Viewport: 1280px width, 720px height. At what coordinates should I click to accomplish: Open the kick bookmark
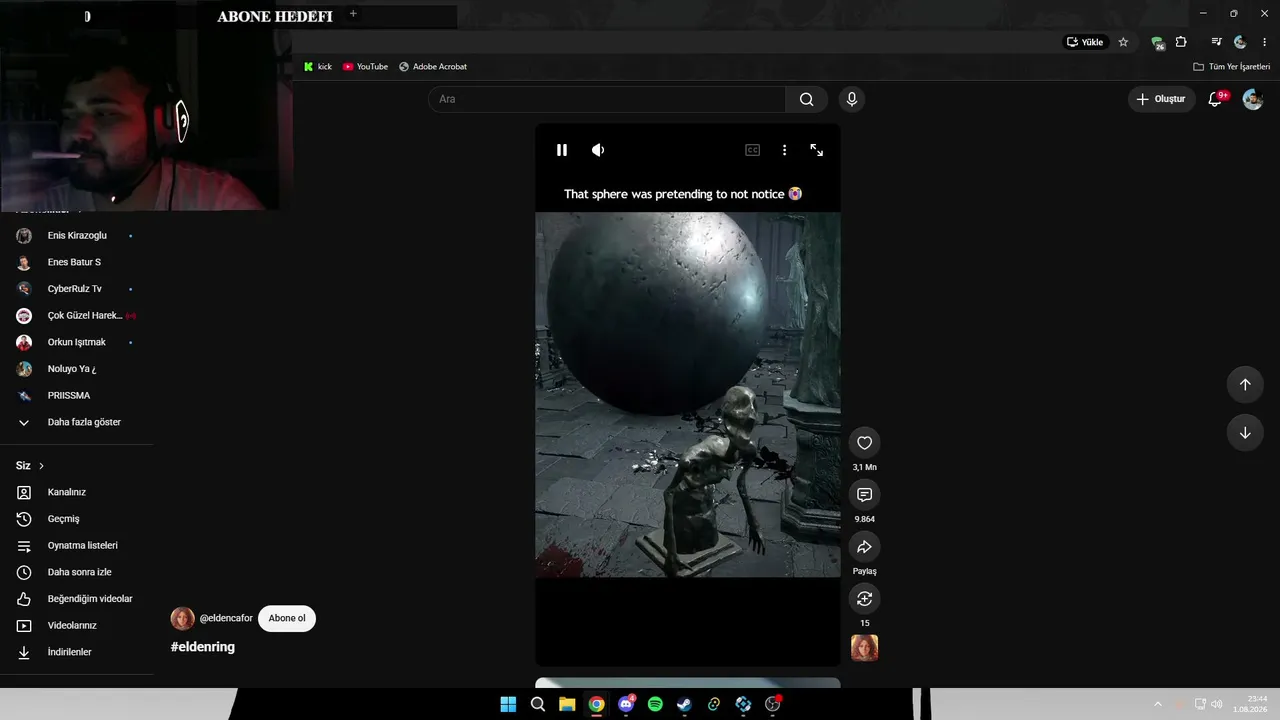point(318,67)
